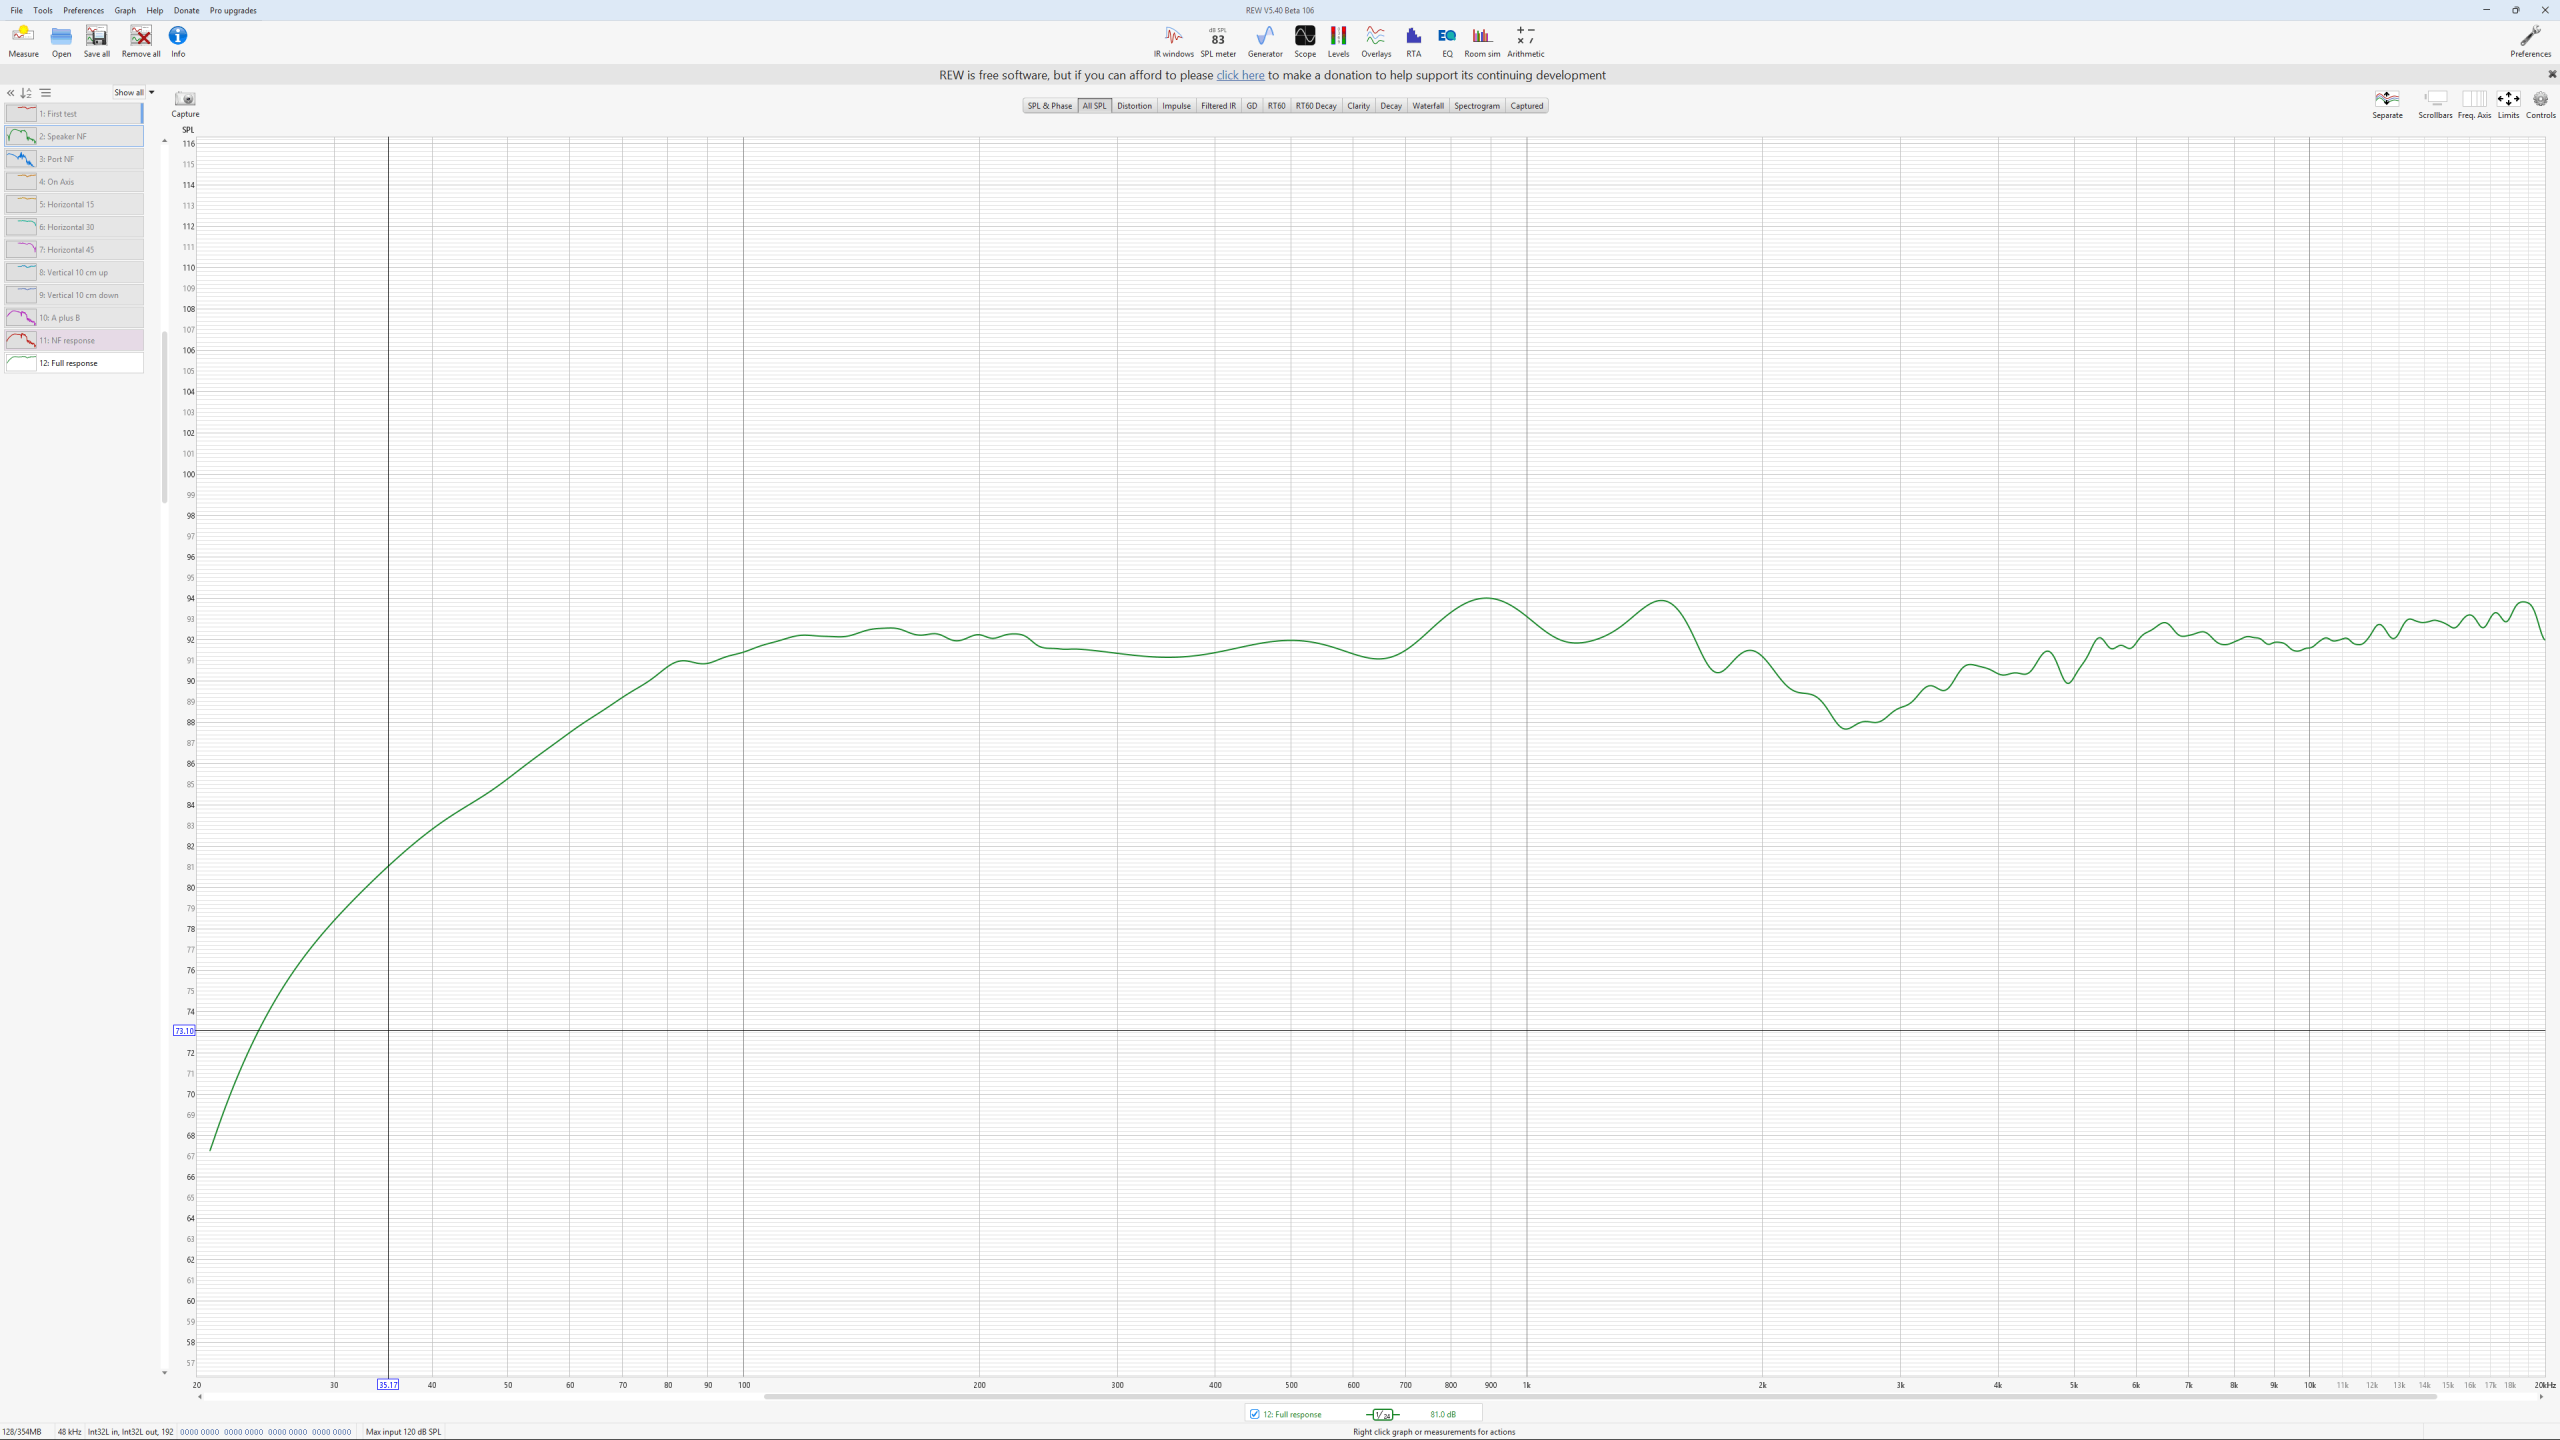
Task: Open the SPL meter
Action: click(1218, 41)
